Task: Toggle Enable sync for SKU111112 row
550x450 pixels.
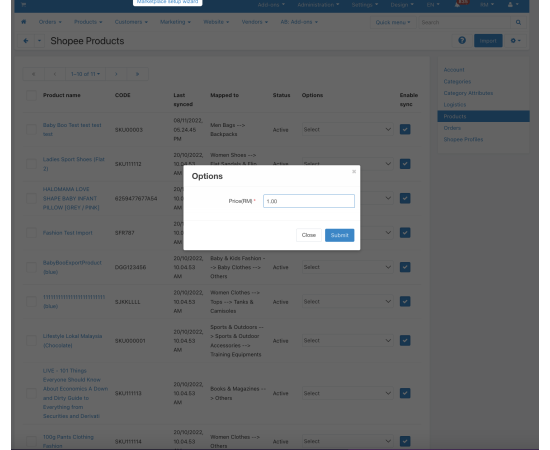Action: [x=405, y=164]
